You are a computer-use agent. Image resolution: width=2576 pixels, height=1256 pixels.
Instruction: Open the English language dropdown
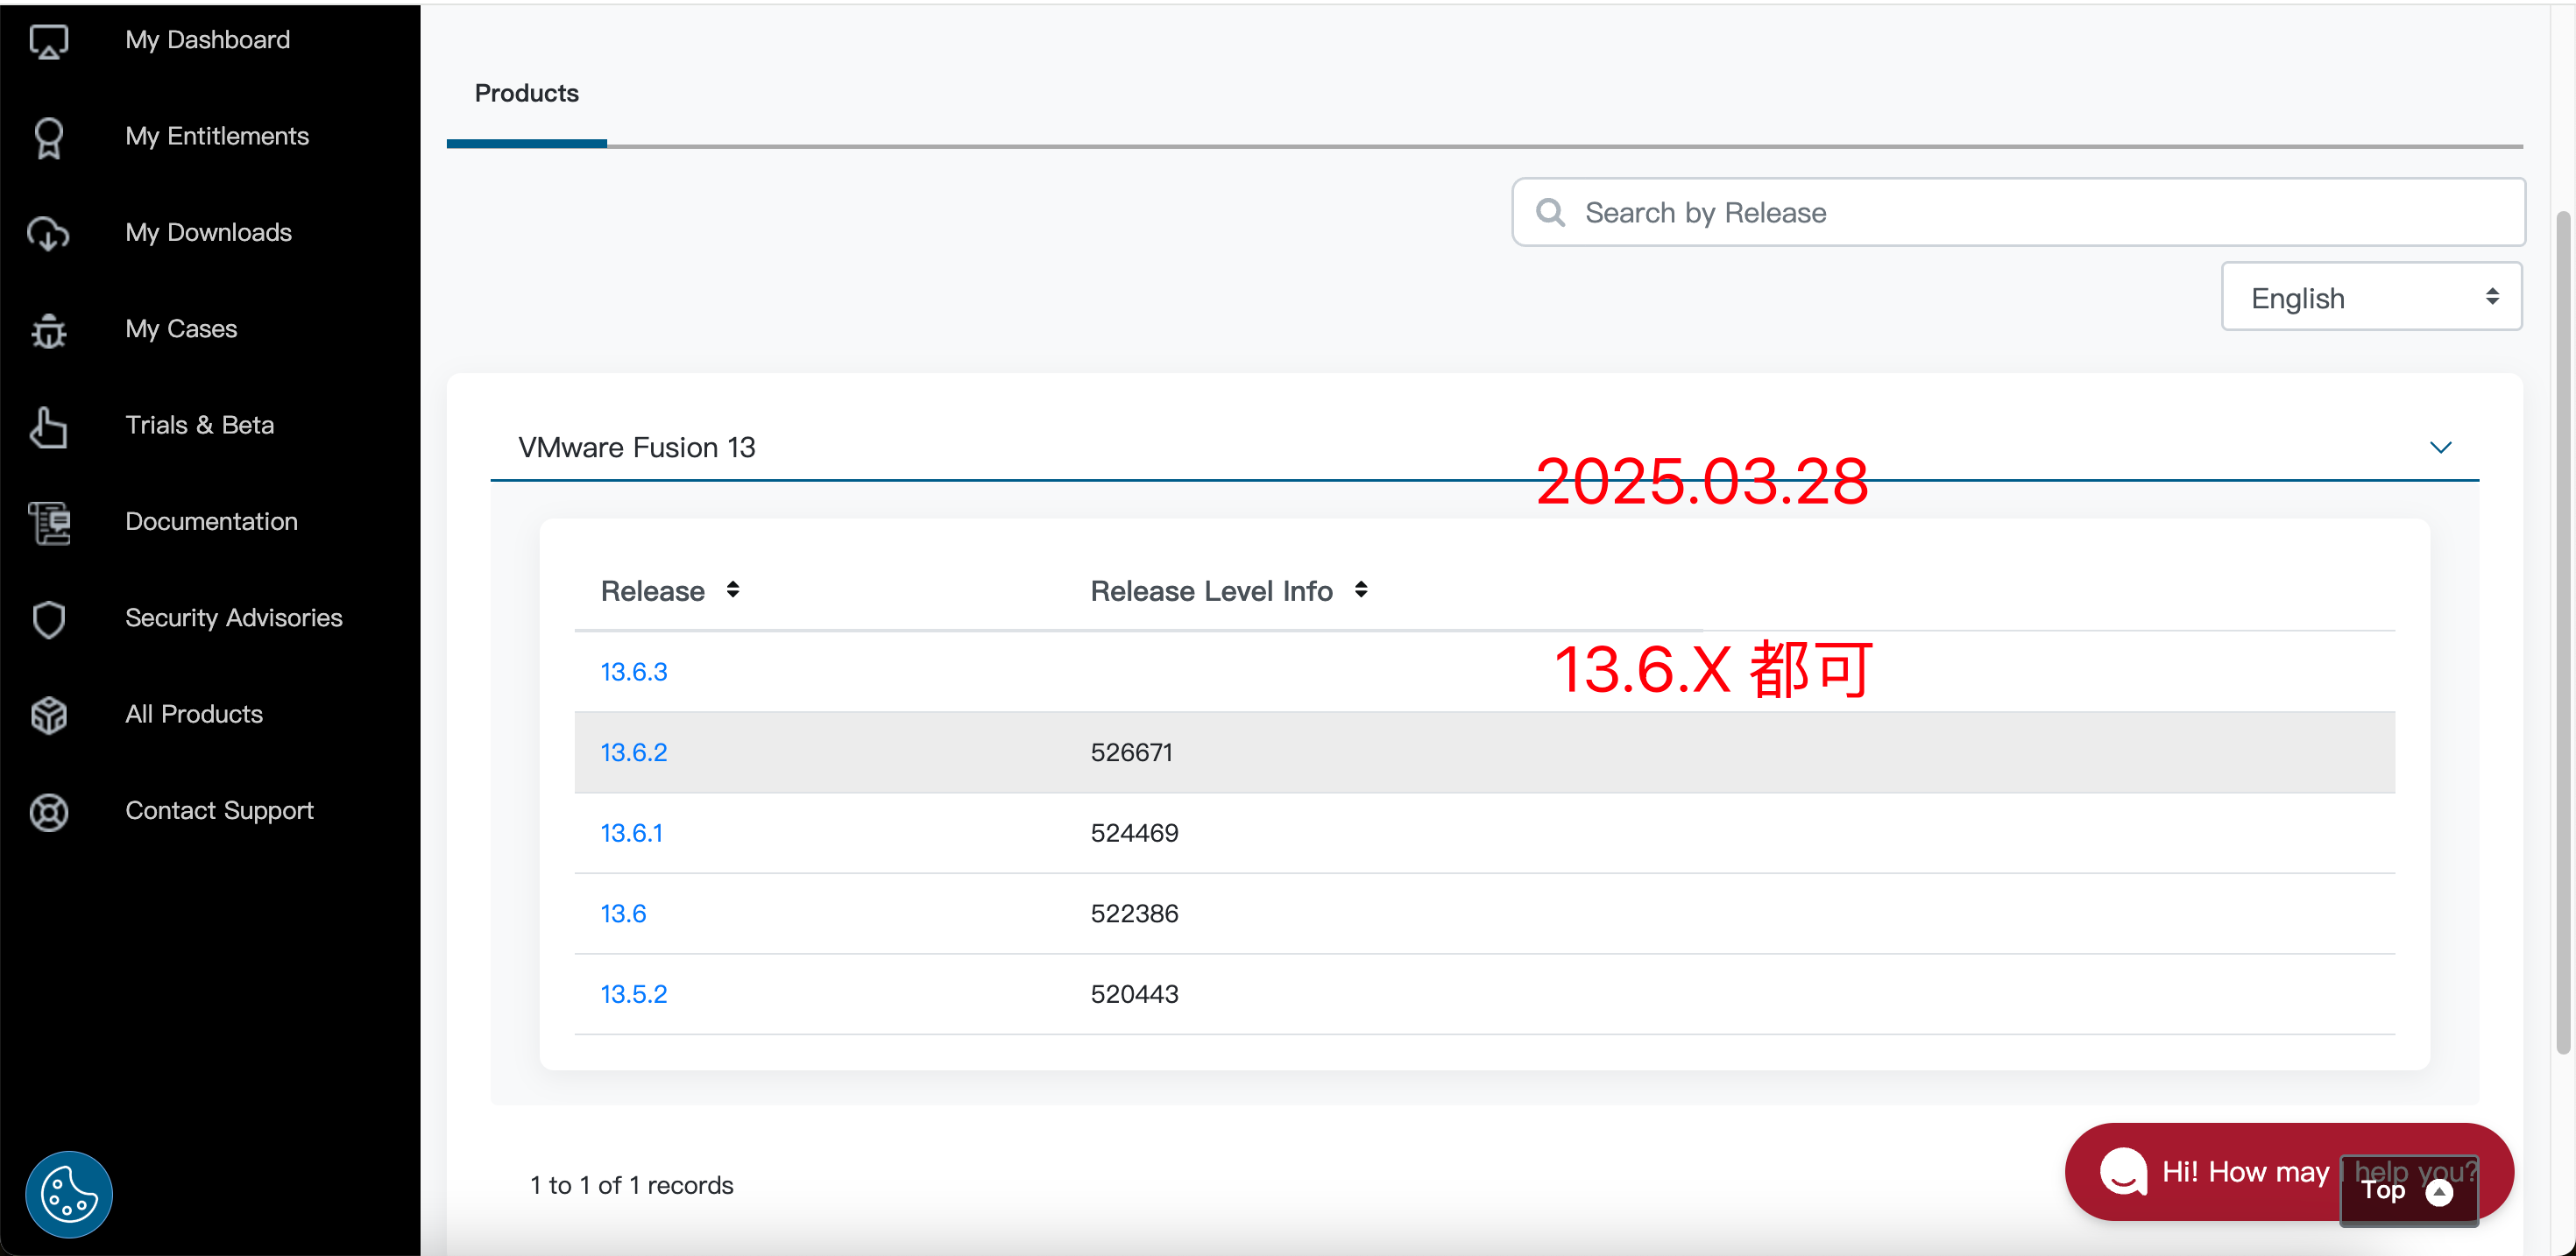click(x=2370, y=297)
